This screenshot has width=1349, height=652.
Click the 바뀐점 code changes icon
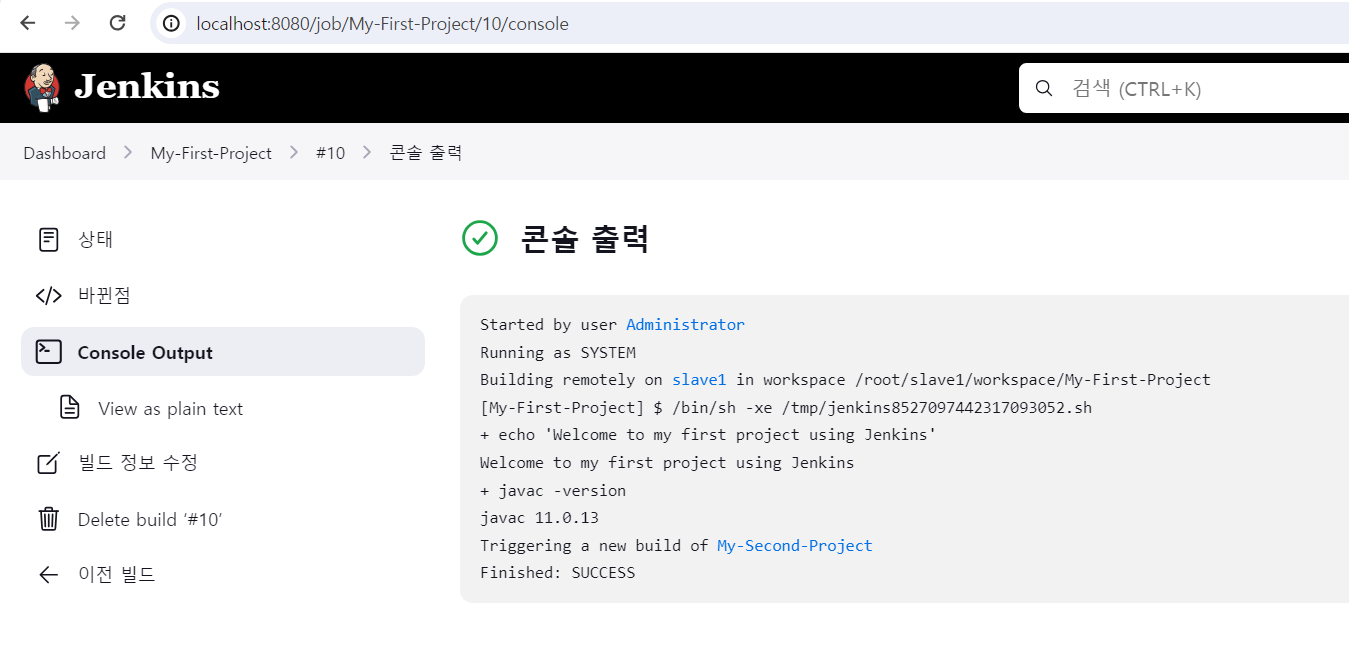48,296
